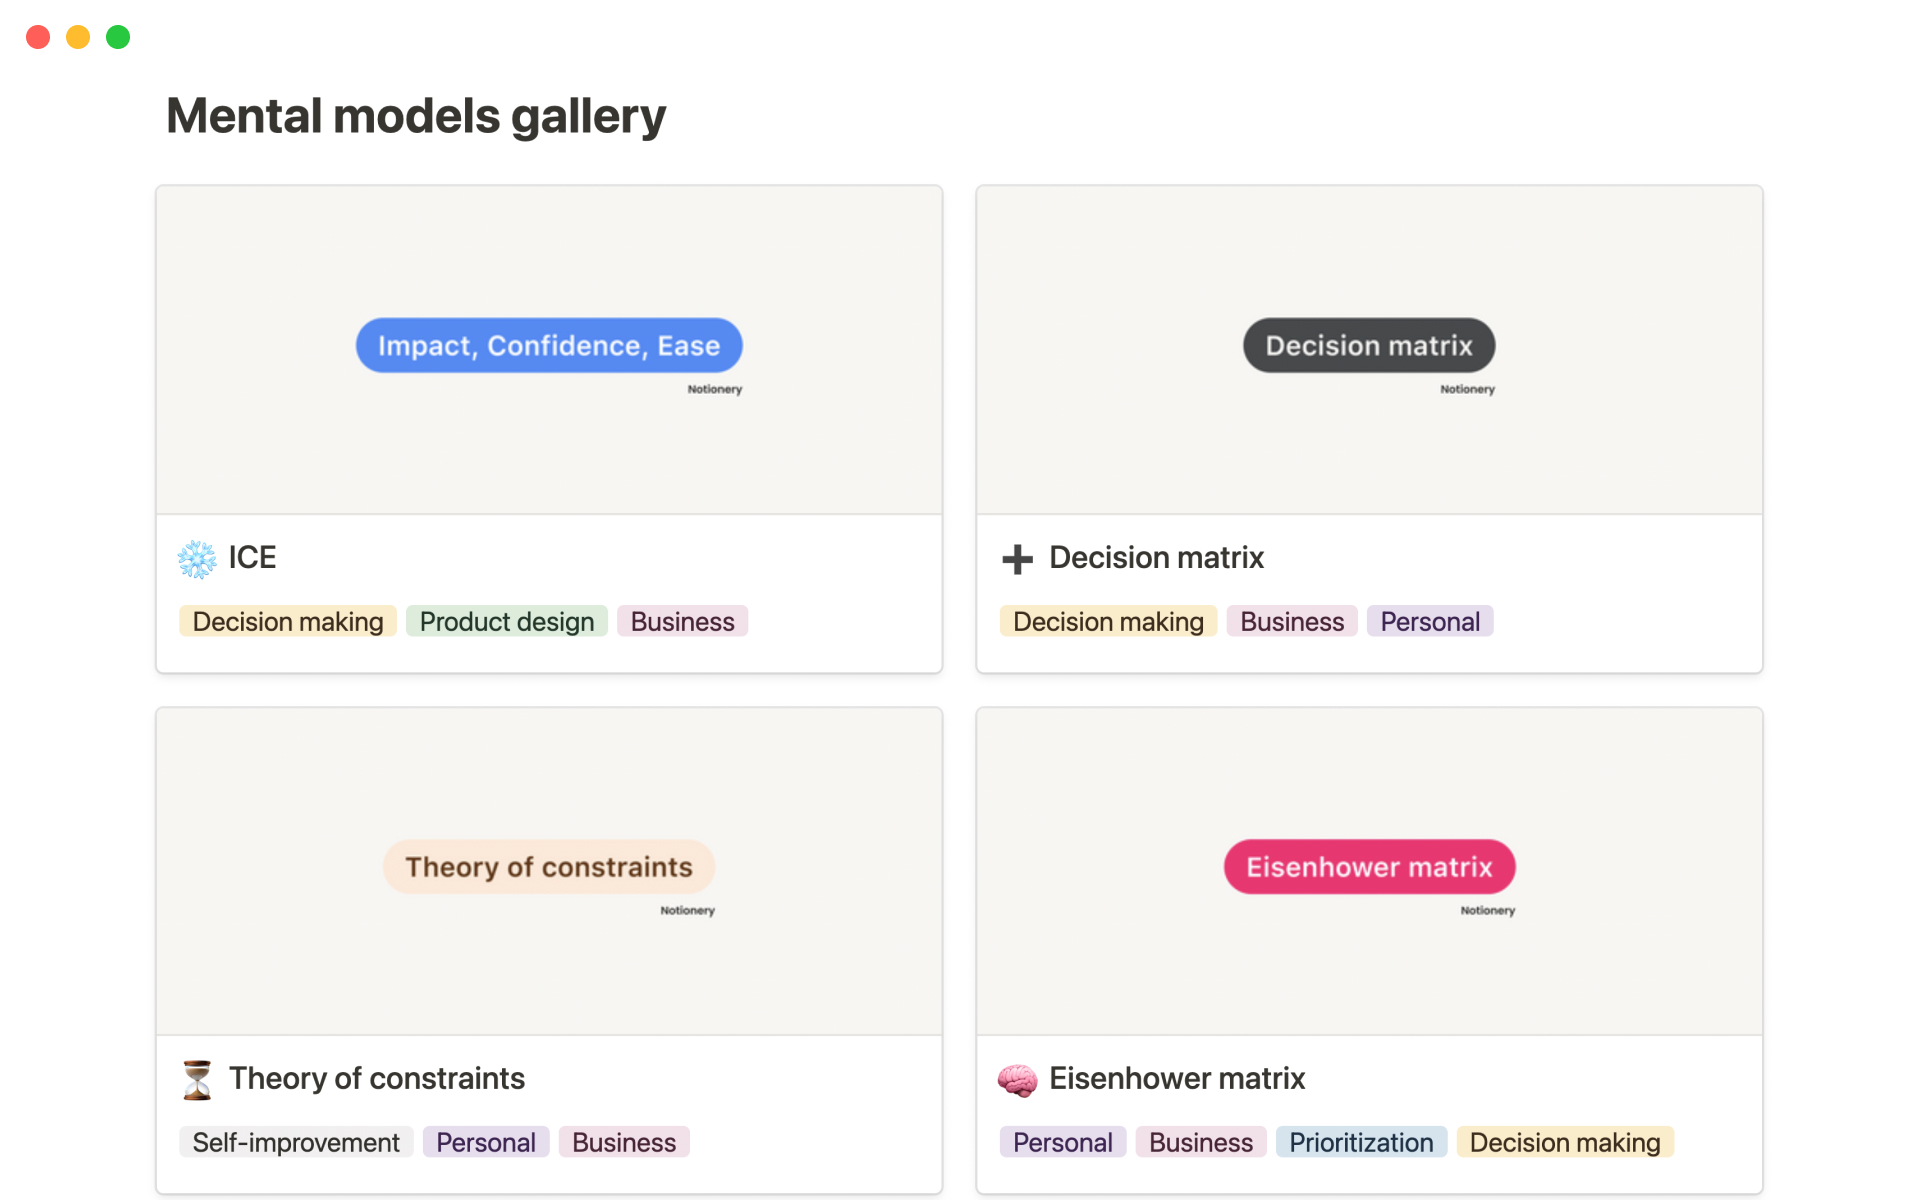Click the pink Eisenhower matrix cover image
Viewport: 1920px width, 1200px height.
[1369, 867]
